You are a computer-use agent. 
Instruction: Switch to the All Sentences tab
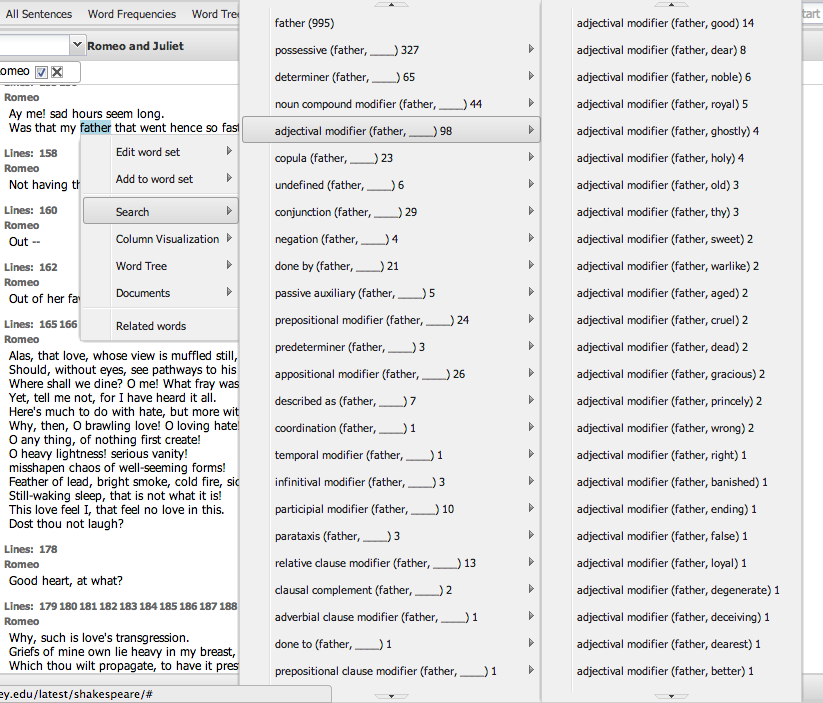coord(39,14)
